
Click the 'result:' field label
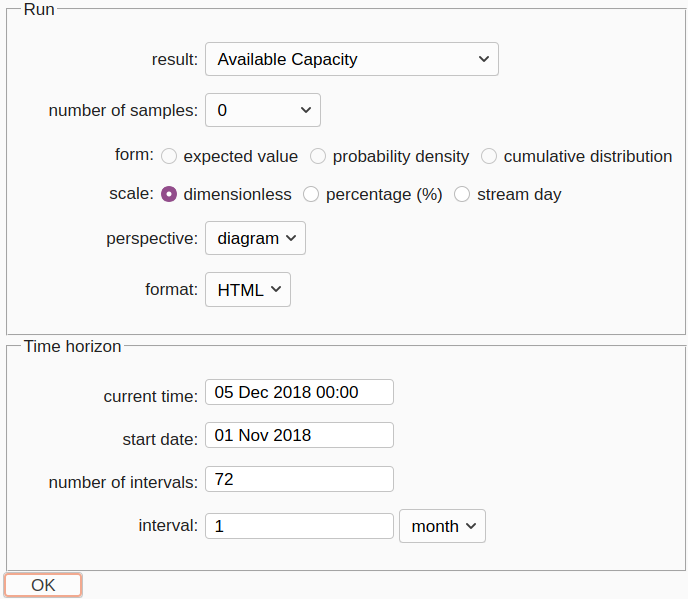coord(175,60)
